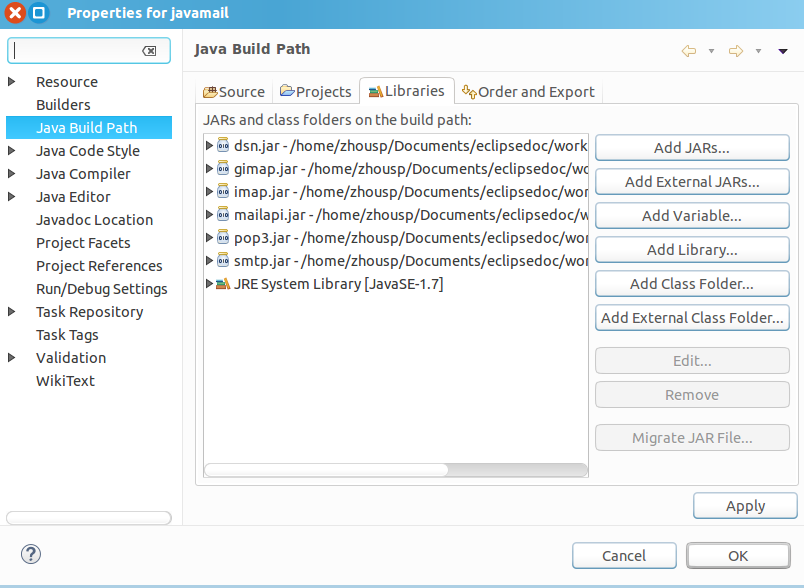
Task: Expand the pop3.jar entry
Action: point(209,237)
